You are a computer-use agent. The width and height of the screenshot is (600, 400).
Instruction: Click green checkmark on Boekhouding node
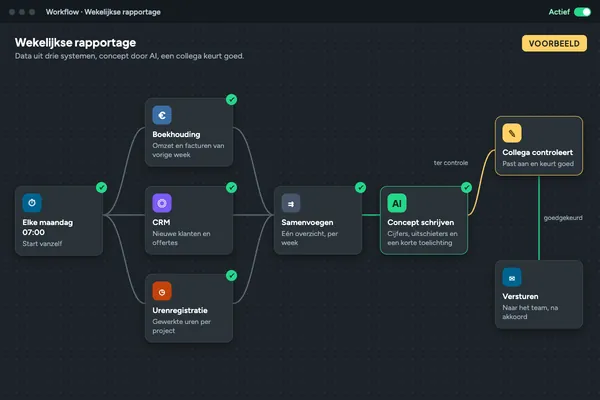click(x=232, y=100)
